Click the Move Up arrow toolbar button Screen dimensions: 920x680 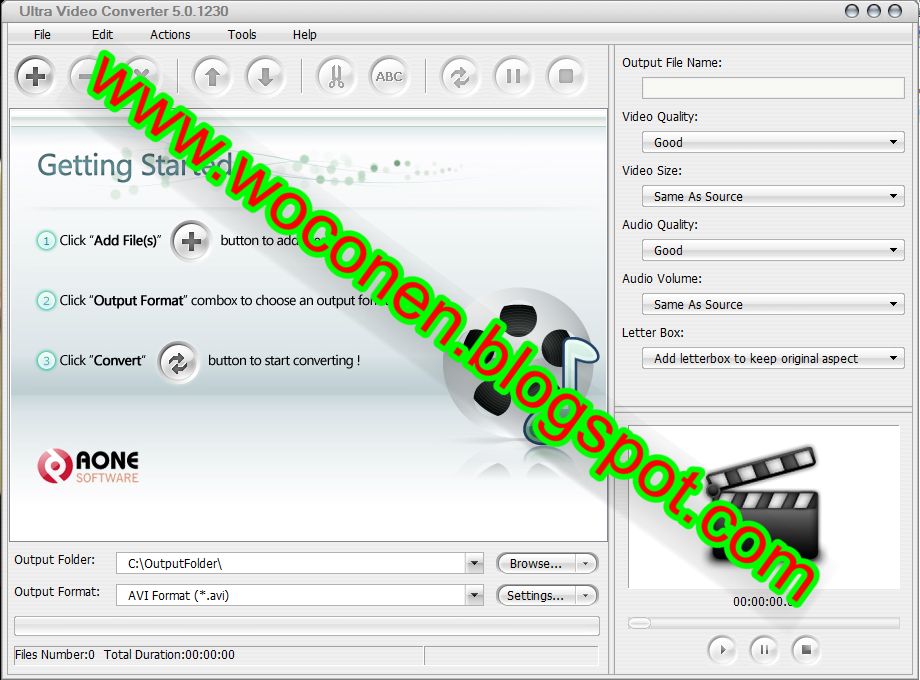(x=212, y=76)
